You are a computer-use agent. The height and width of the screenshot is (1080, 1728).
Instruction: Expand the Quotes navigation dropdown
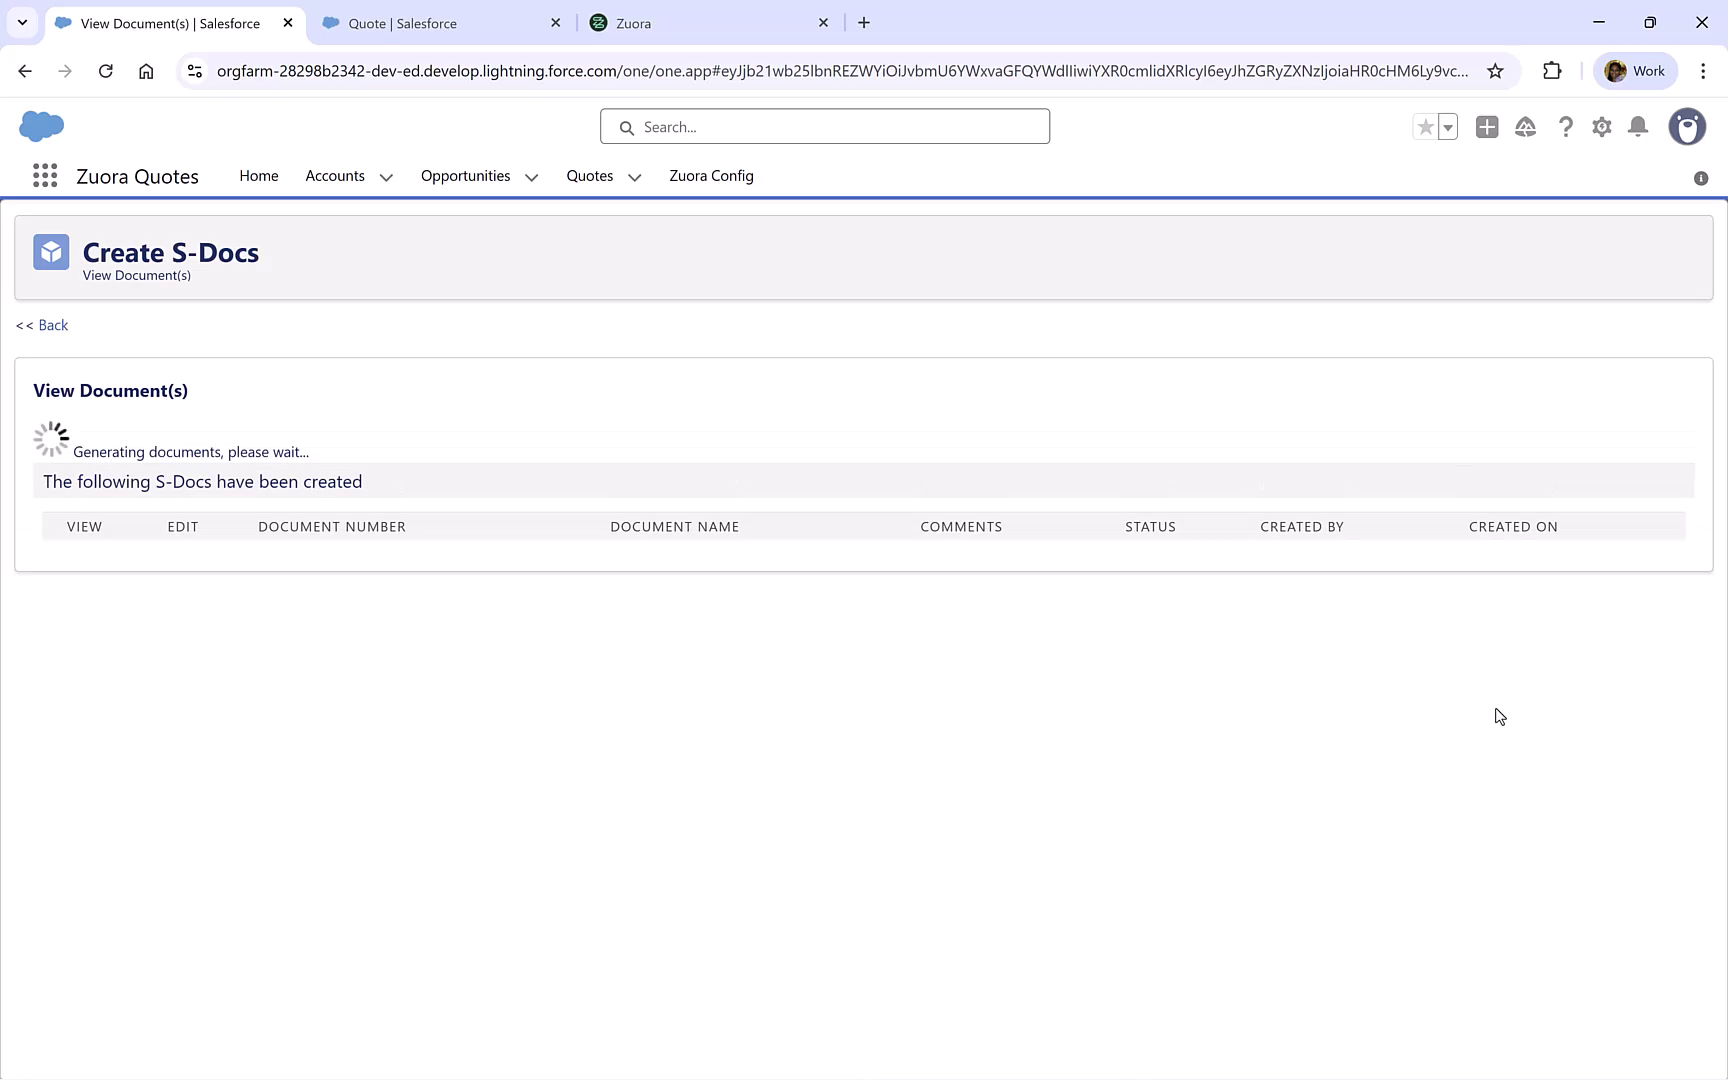point(634,177)
